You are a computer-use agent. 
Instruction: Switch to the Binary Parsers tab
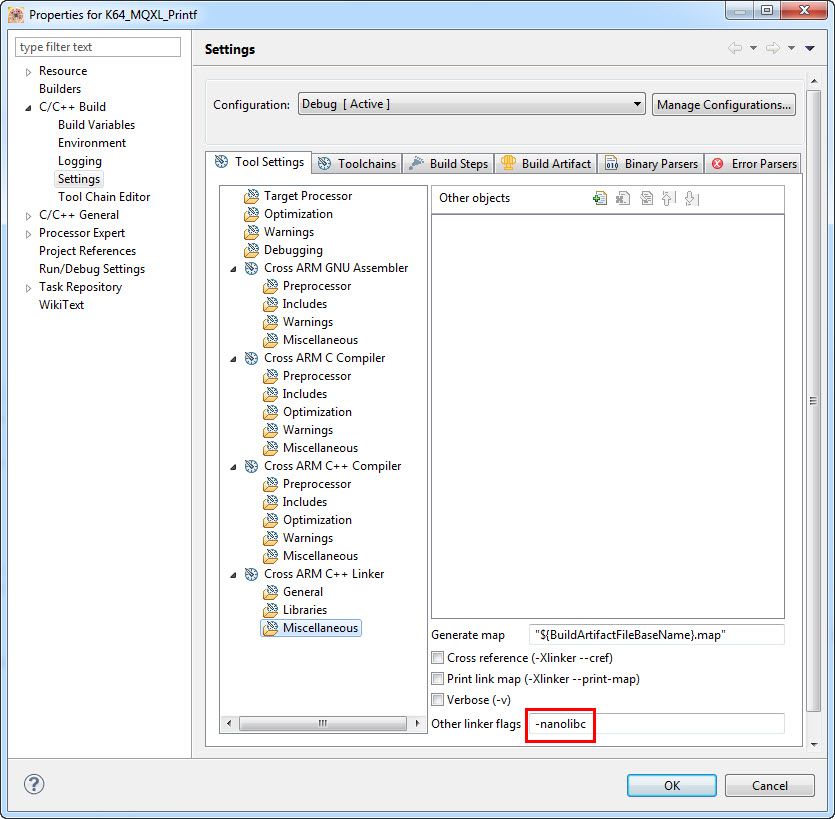[x=651, y=163]
